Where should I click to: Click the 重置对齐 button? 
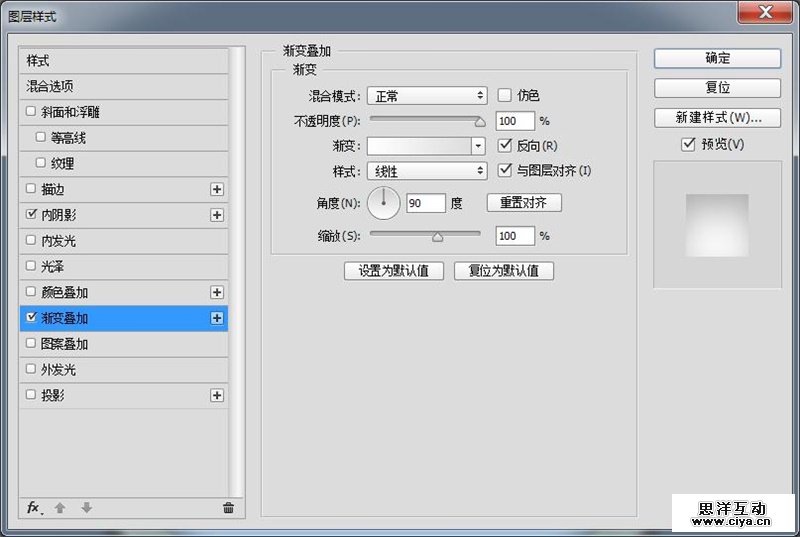(524, 203)
